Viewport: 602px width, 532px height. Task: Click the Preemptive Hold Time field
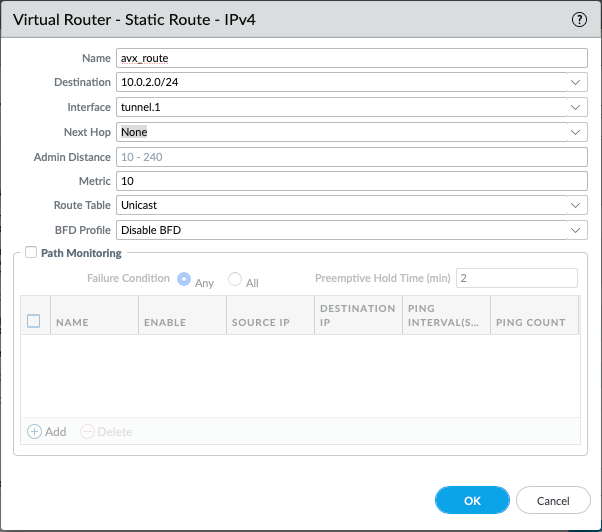tap(516, 278)
